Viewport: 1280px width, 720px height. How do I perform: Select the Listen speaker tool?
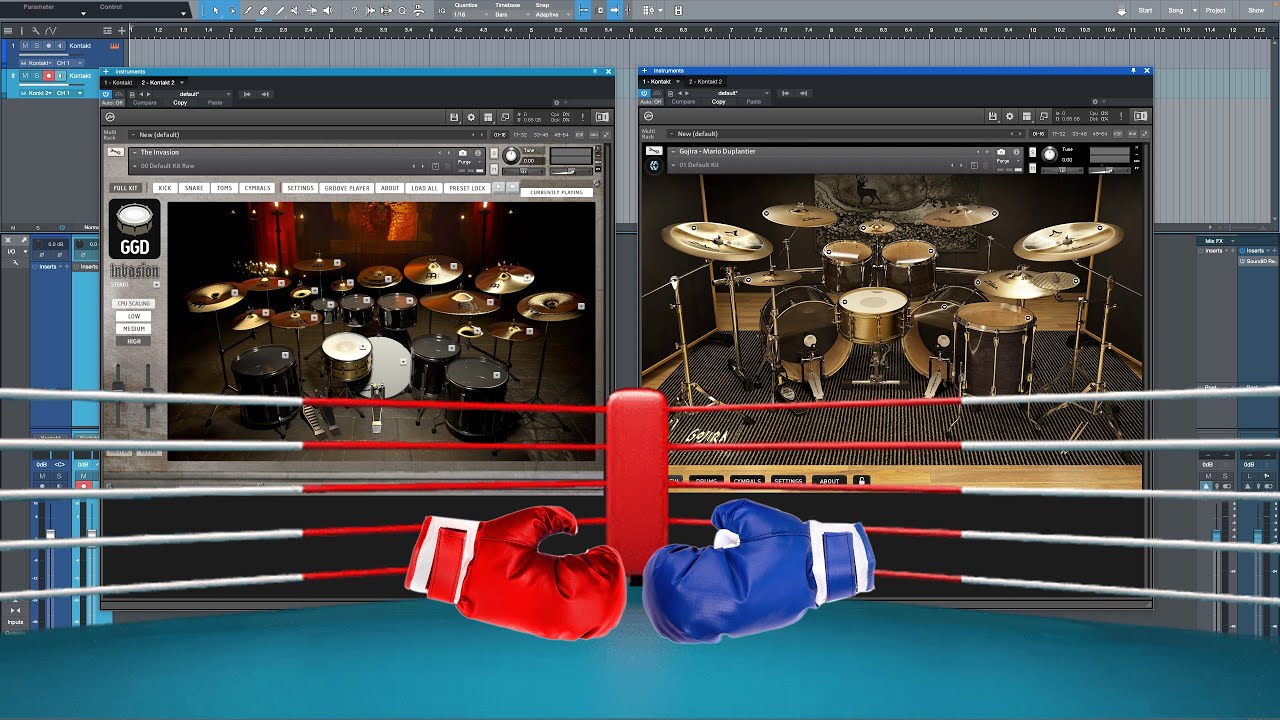pos(328,10)
